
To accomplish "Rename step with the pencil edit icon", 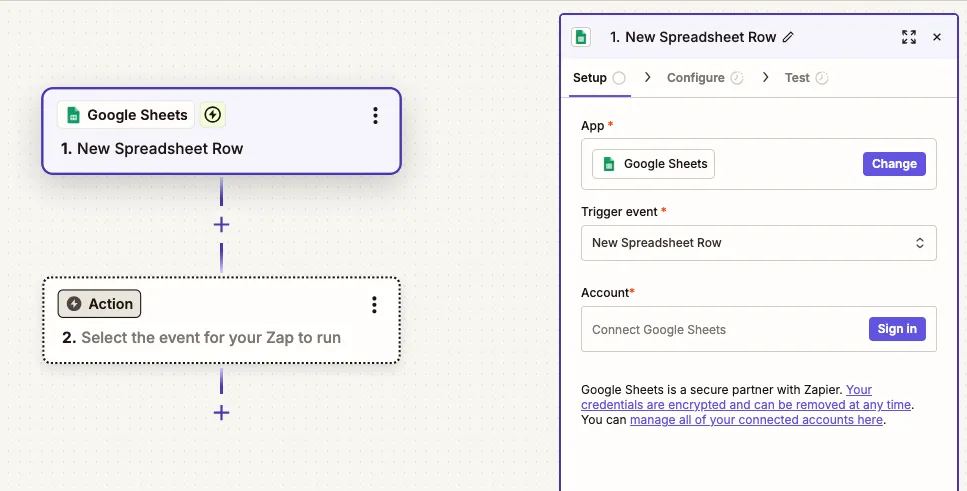I will point(788,37).
